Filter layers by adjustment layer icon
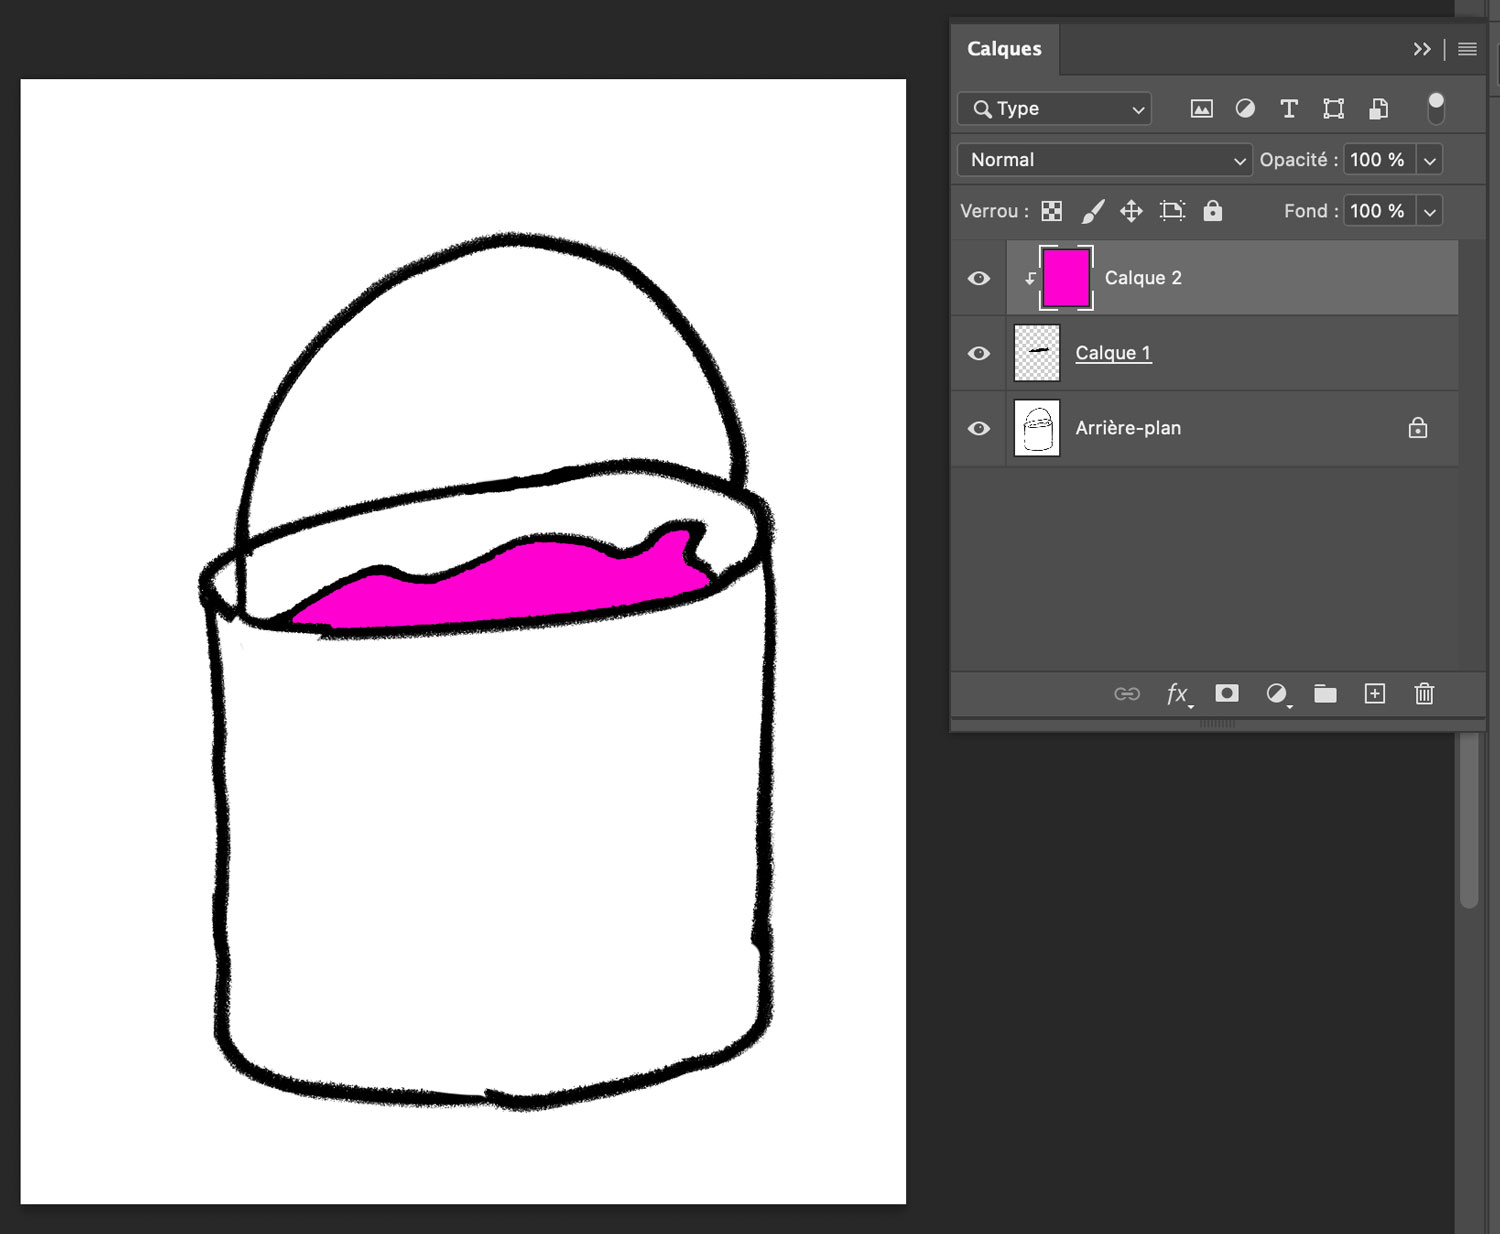 [x=1245, y=109]
